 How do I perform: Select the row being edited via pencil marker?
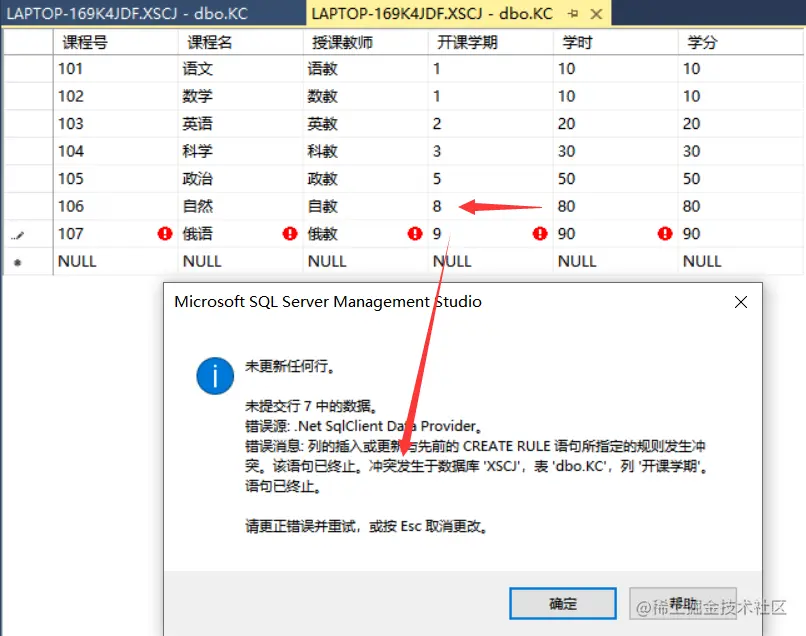point(28,234)
